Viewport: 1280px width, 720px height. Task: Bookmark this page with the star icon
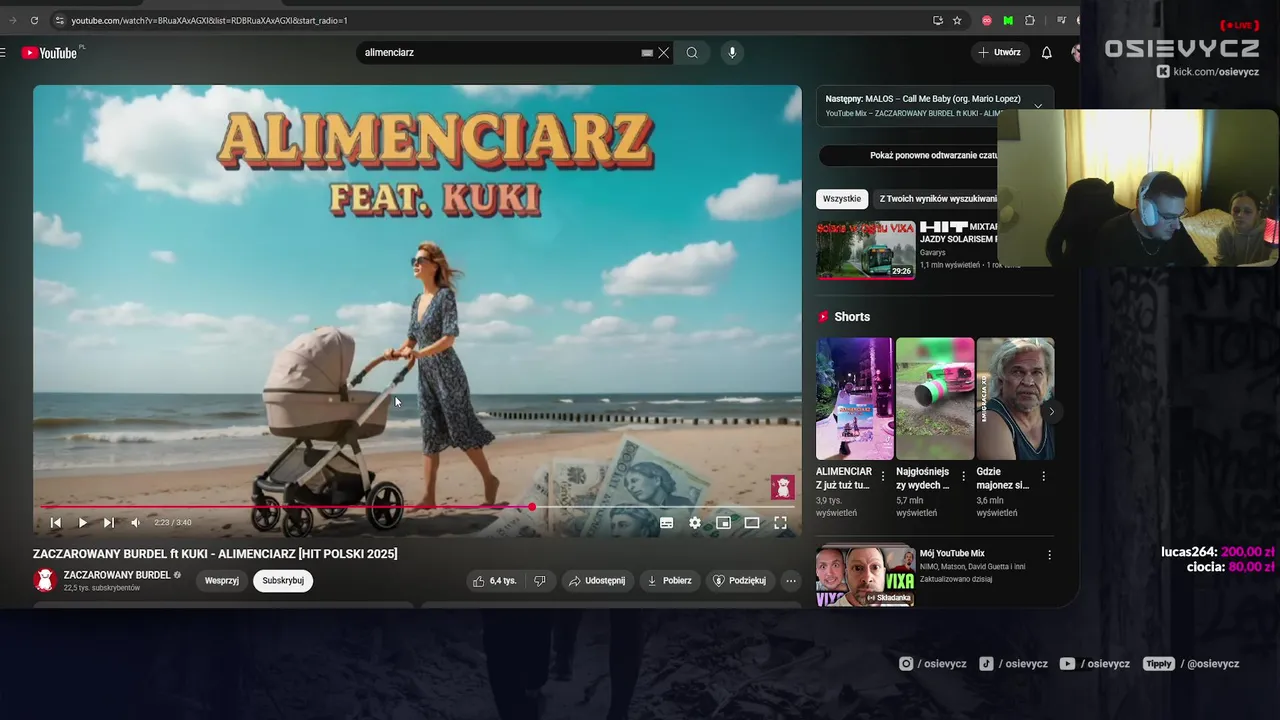coord(957,20)
